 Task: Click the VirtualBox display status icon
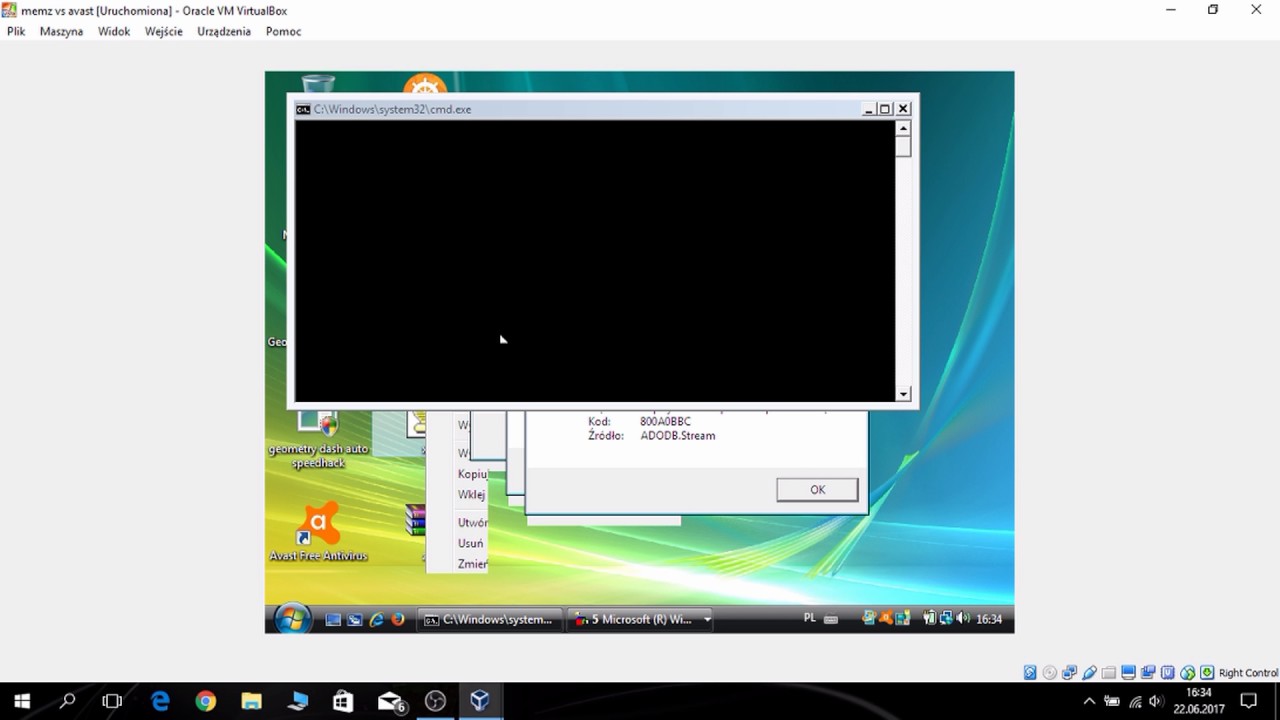[x=1128, y=673]
